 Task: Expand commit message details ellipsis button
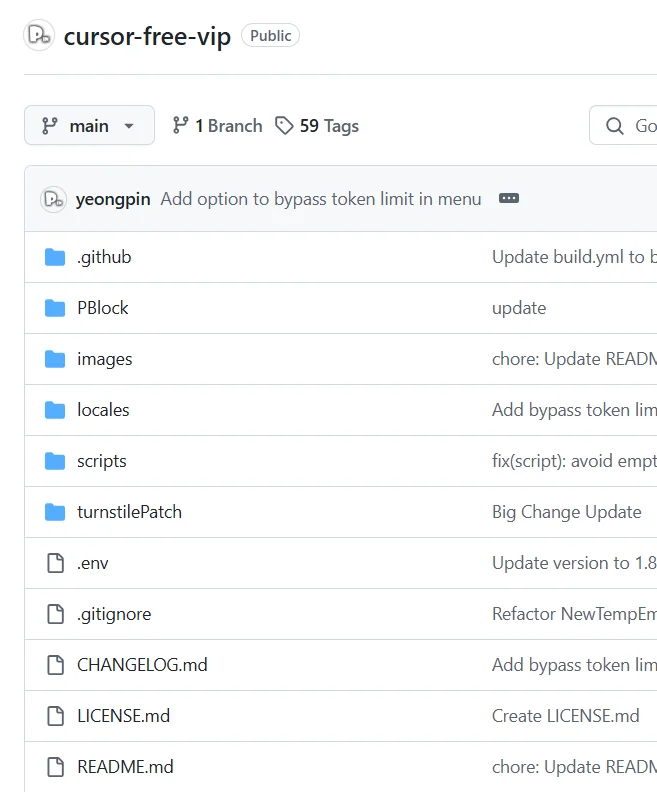(509, 198)
